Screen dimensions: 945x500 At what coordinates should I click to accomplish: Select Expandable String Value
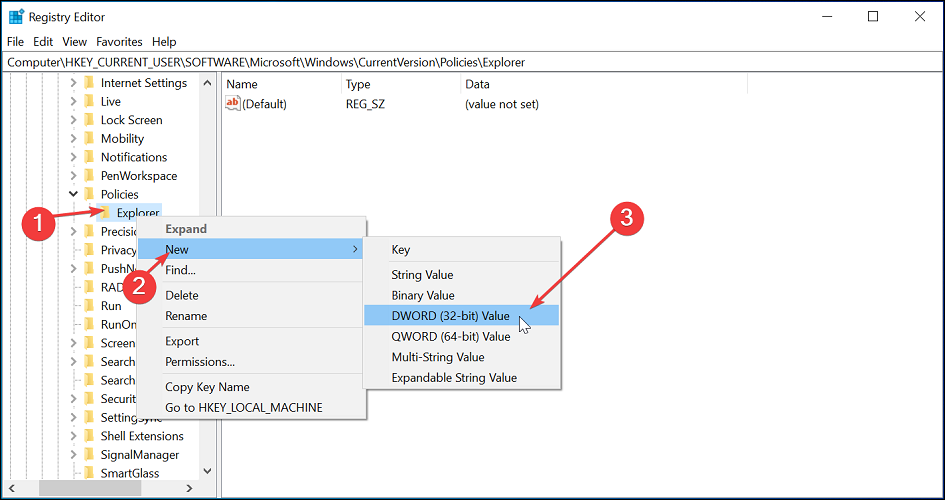462,378
